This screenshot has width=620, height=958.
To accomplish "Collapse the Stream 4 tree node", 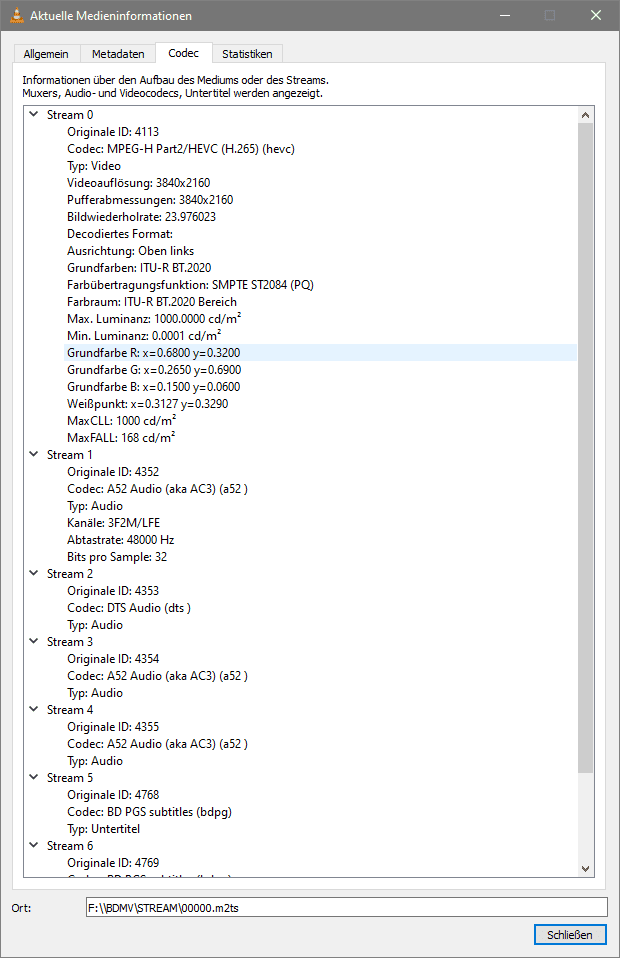I will tap(34, 709).
